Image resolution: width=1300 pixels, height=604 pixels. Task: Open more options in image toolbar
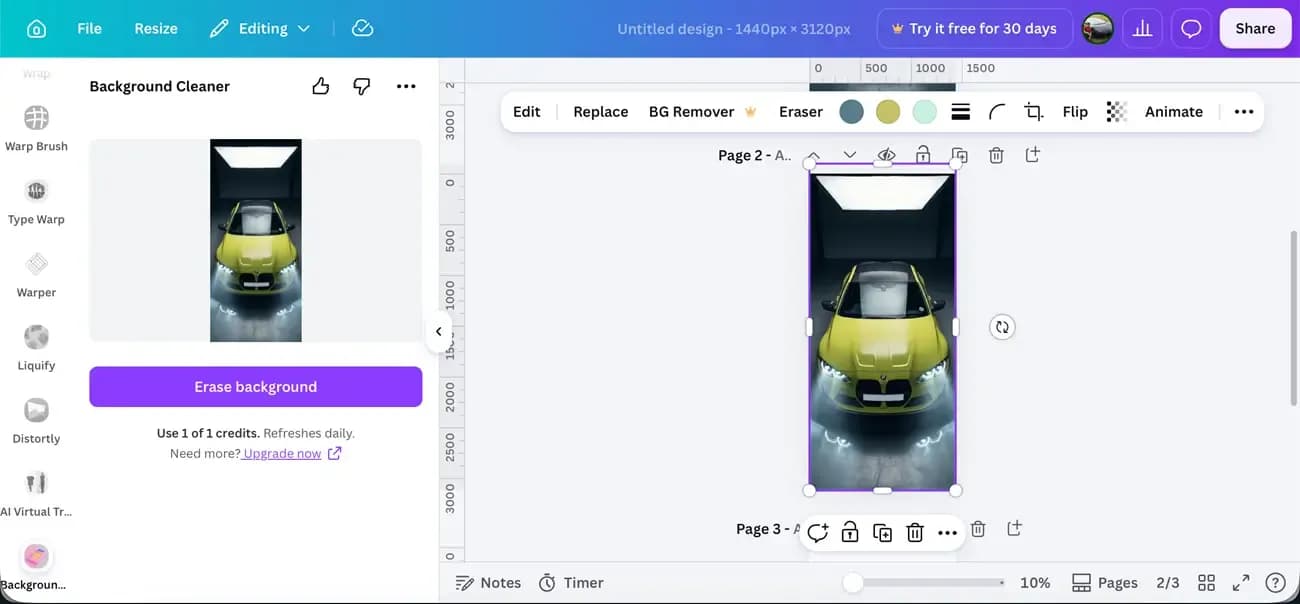(x=1244, y=112)
